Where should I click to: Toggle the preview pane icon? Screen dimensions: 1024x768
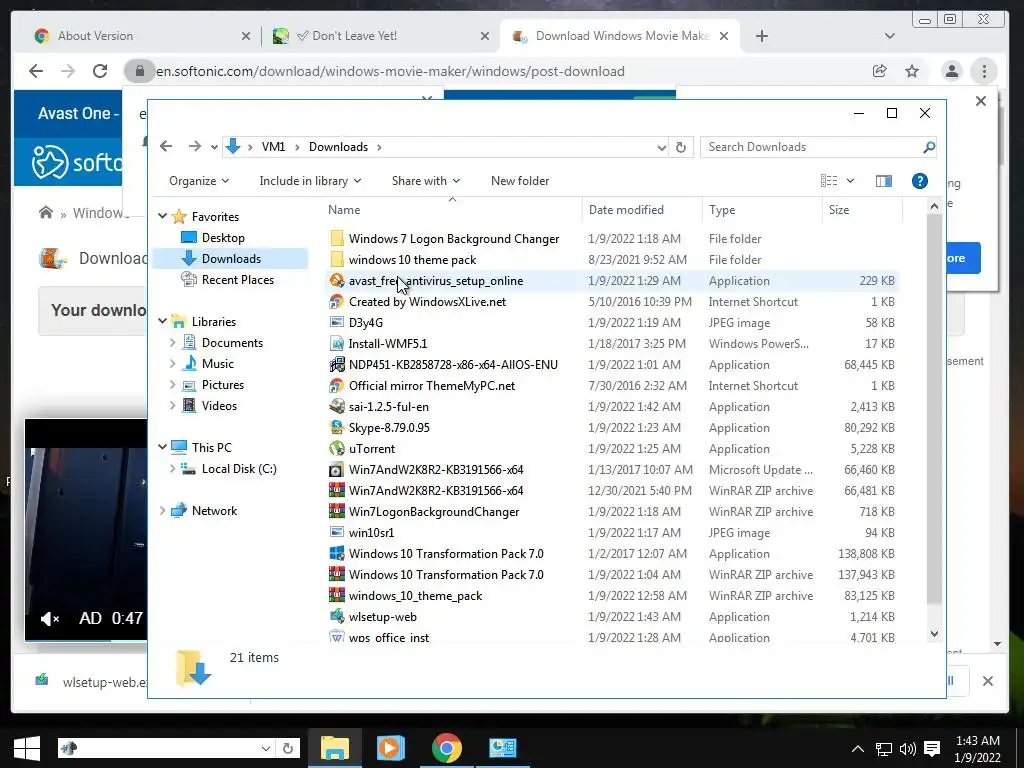point(884,181)
